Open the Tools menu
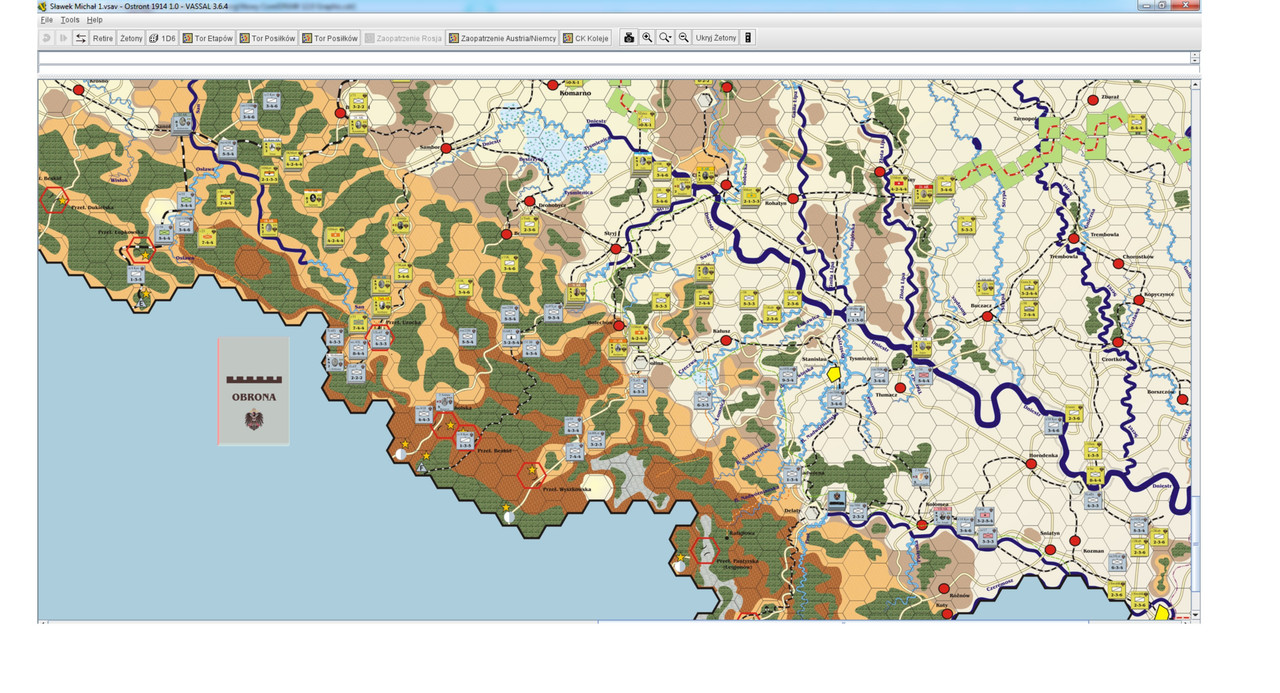The width and height of the screenshot is (1280, 693). point(70,20)
